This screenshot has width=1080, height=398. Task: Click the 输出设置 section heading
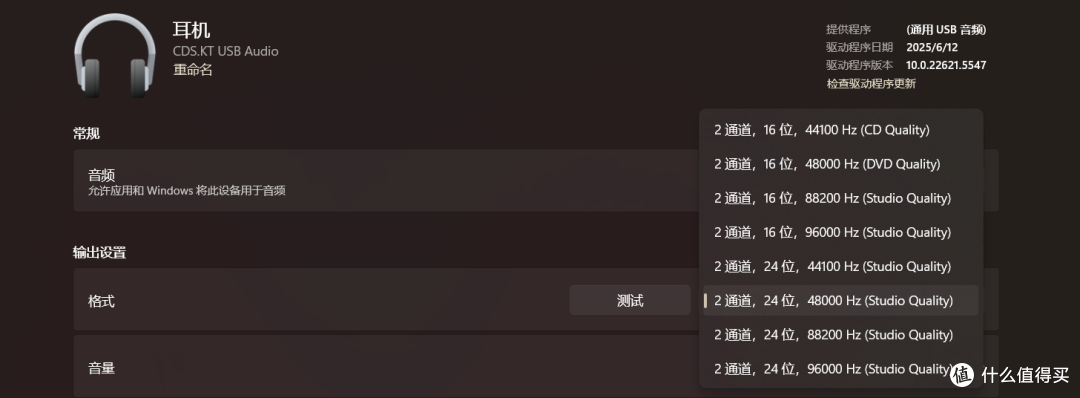99,253
